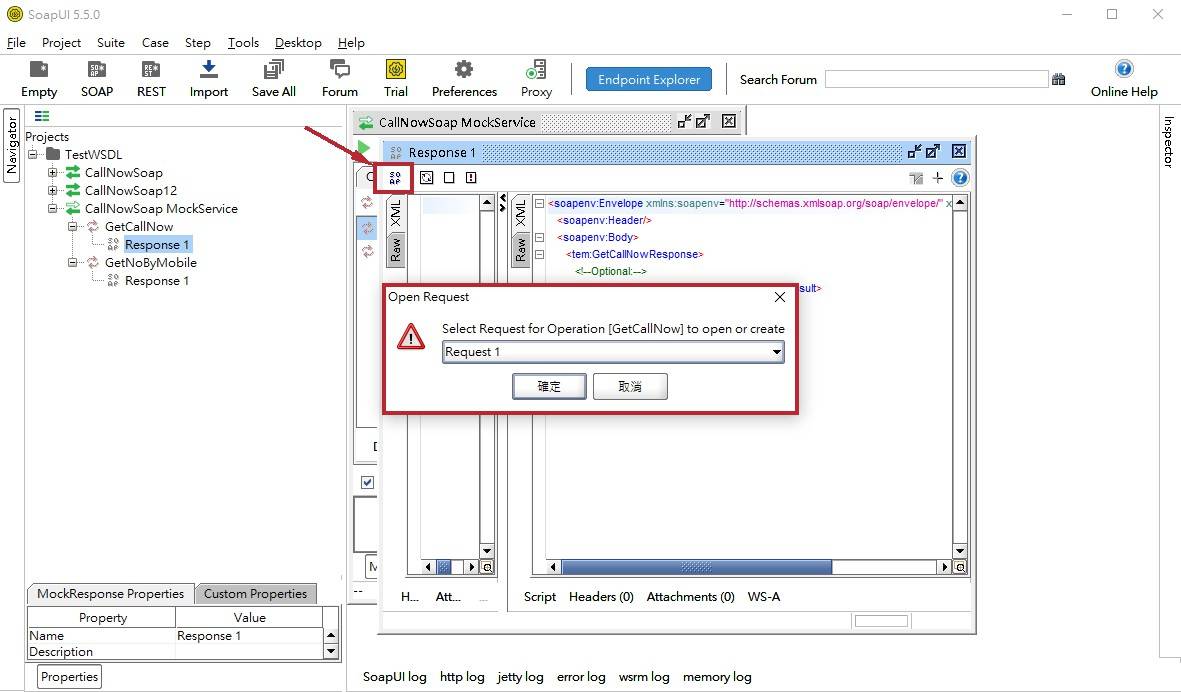Click the Trial toolbar icon
Image resolution: width=1181 pixels, height=692 pixels.
(395, 78)
